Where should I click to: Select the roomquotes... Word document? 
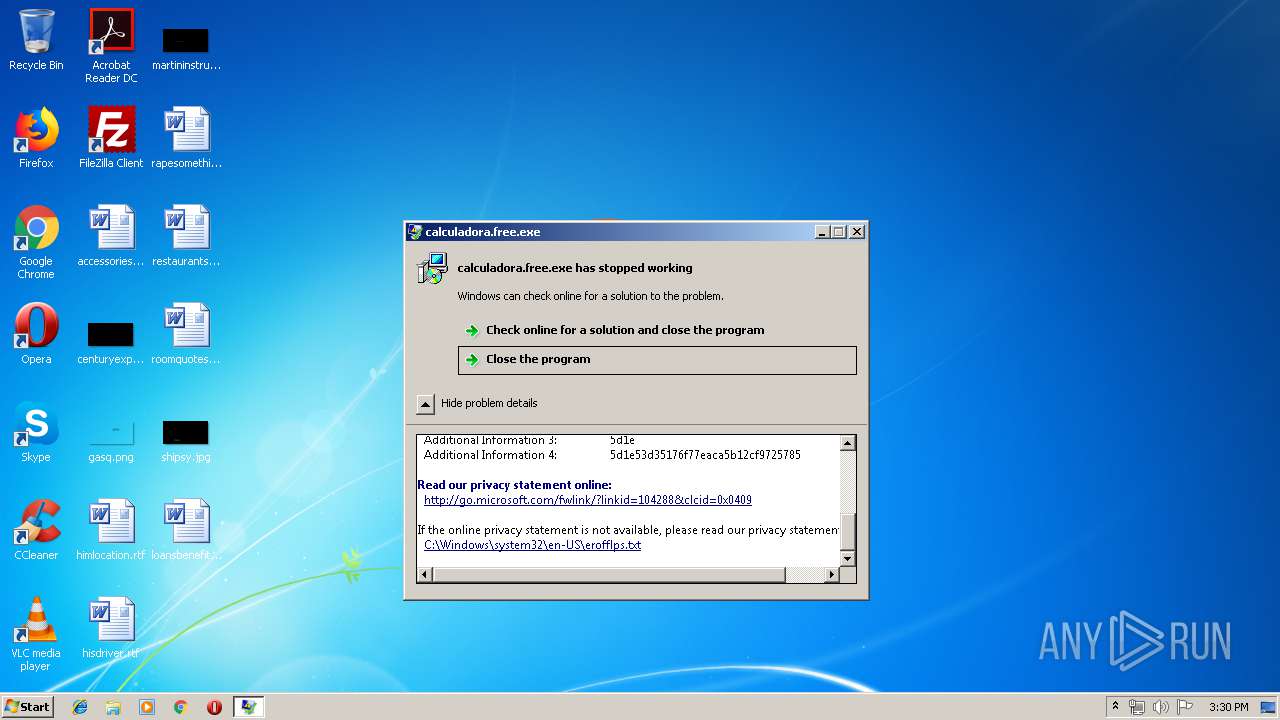pyautogui.click(x=186, y=334)
